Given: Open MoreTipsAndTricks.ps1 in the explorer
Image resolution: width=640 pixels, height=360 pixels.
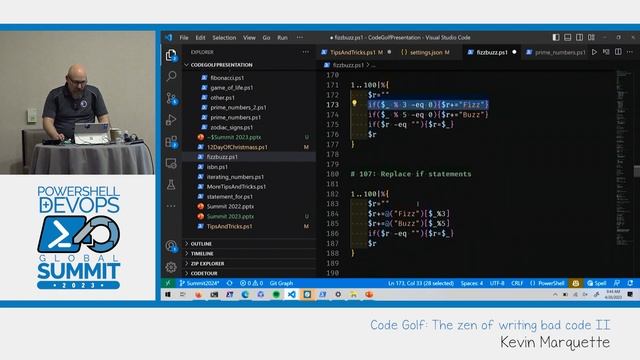Looking at the screenshot, I should [236, 187].
